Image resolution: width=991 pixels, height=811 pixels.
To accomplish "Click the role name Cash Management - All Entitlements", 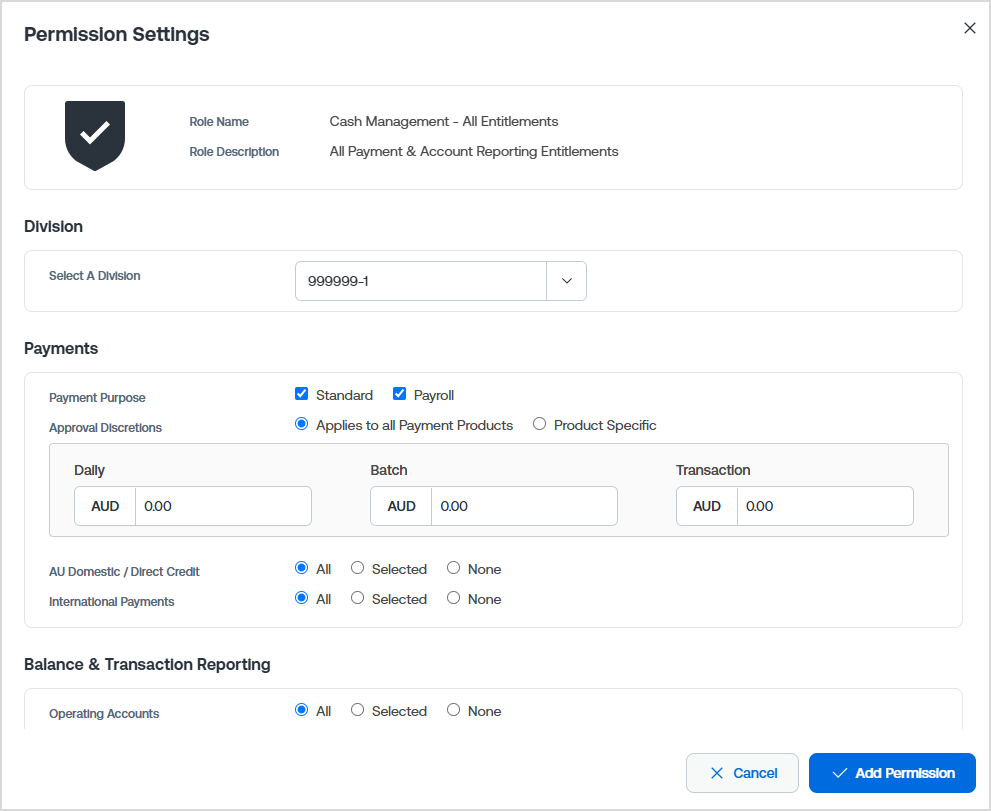I will click(x=444, y=121).
